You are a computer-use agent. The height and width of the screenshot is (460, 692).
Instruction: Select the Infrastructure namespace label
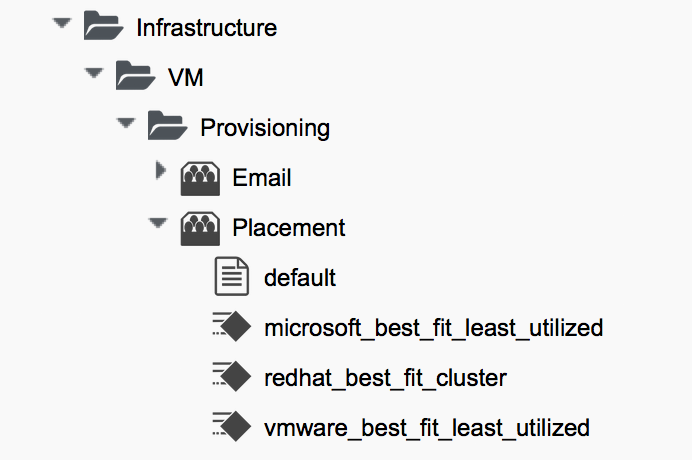pos(206,28)
